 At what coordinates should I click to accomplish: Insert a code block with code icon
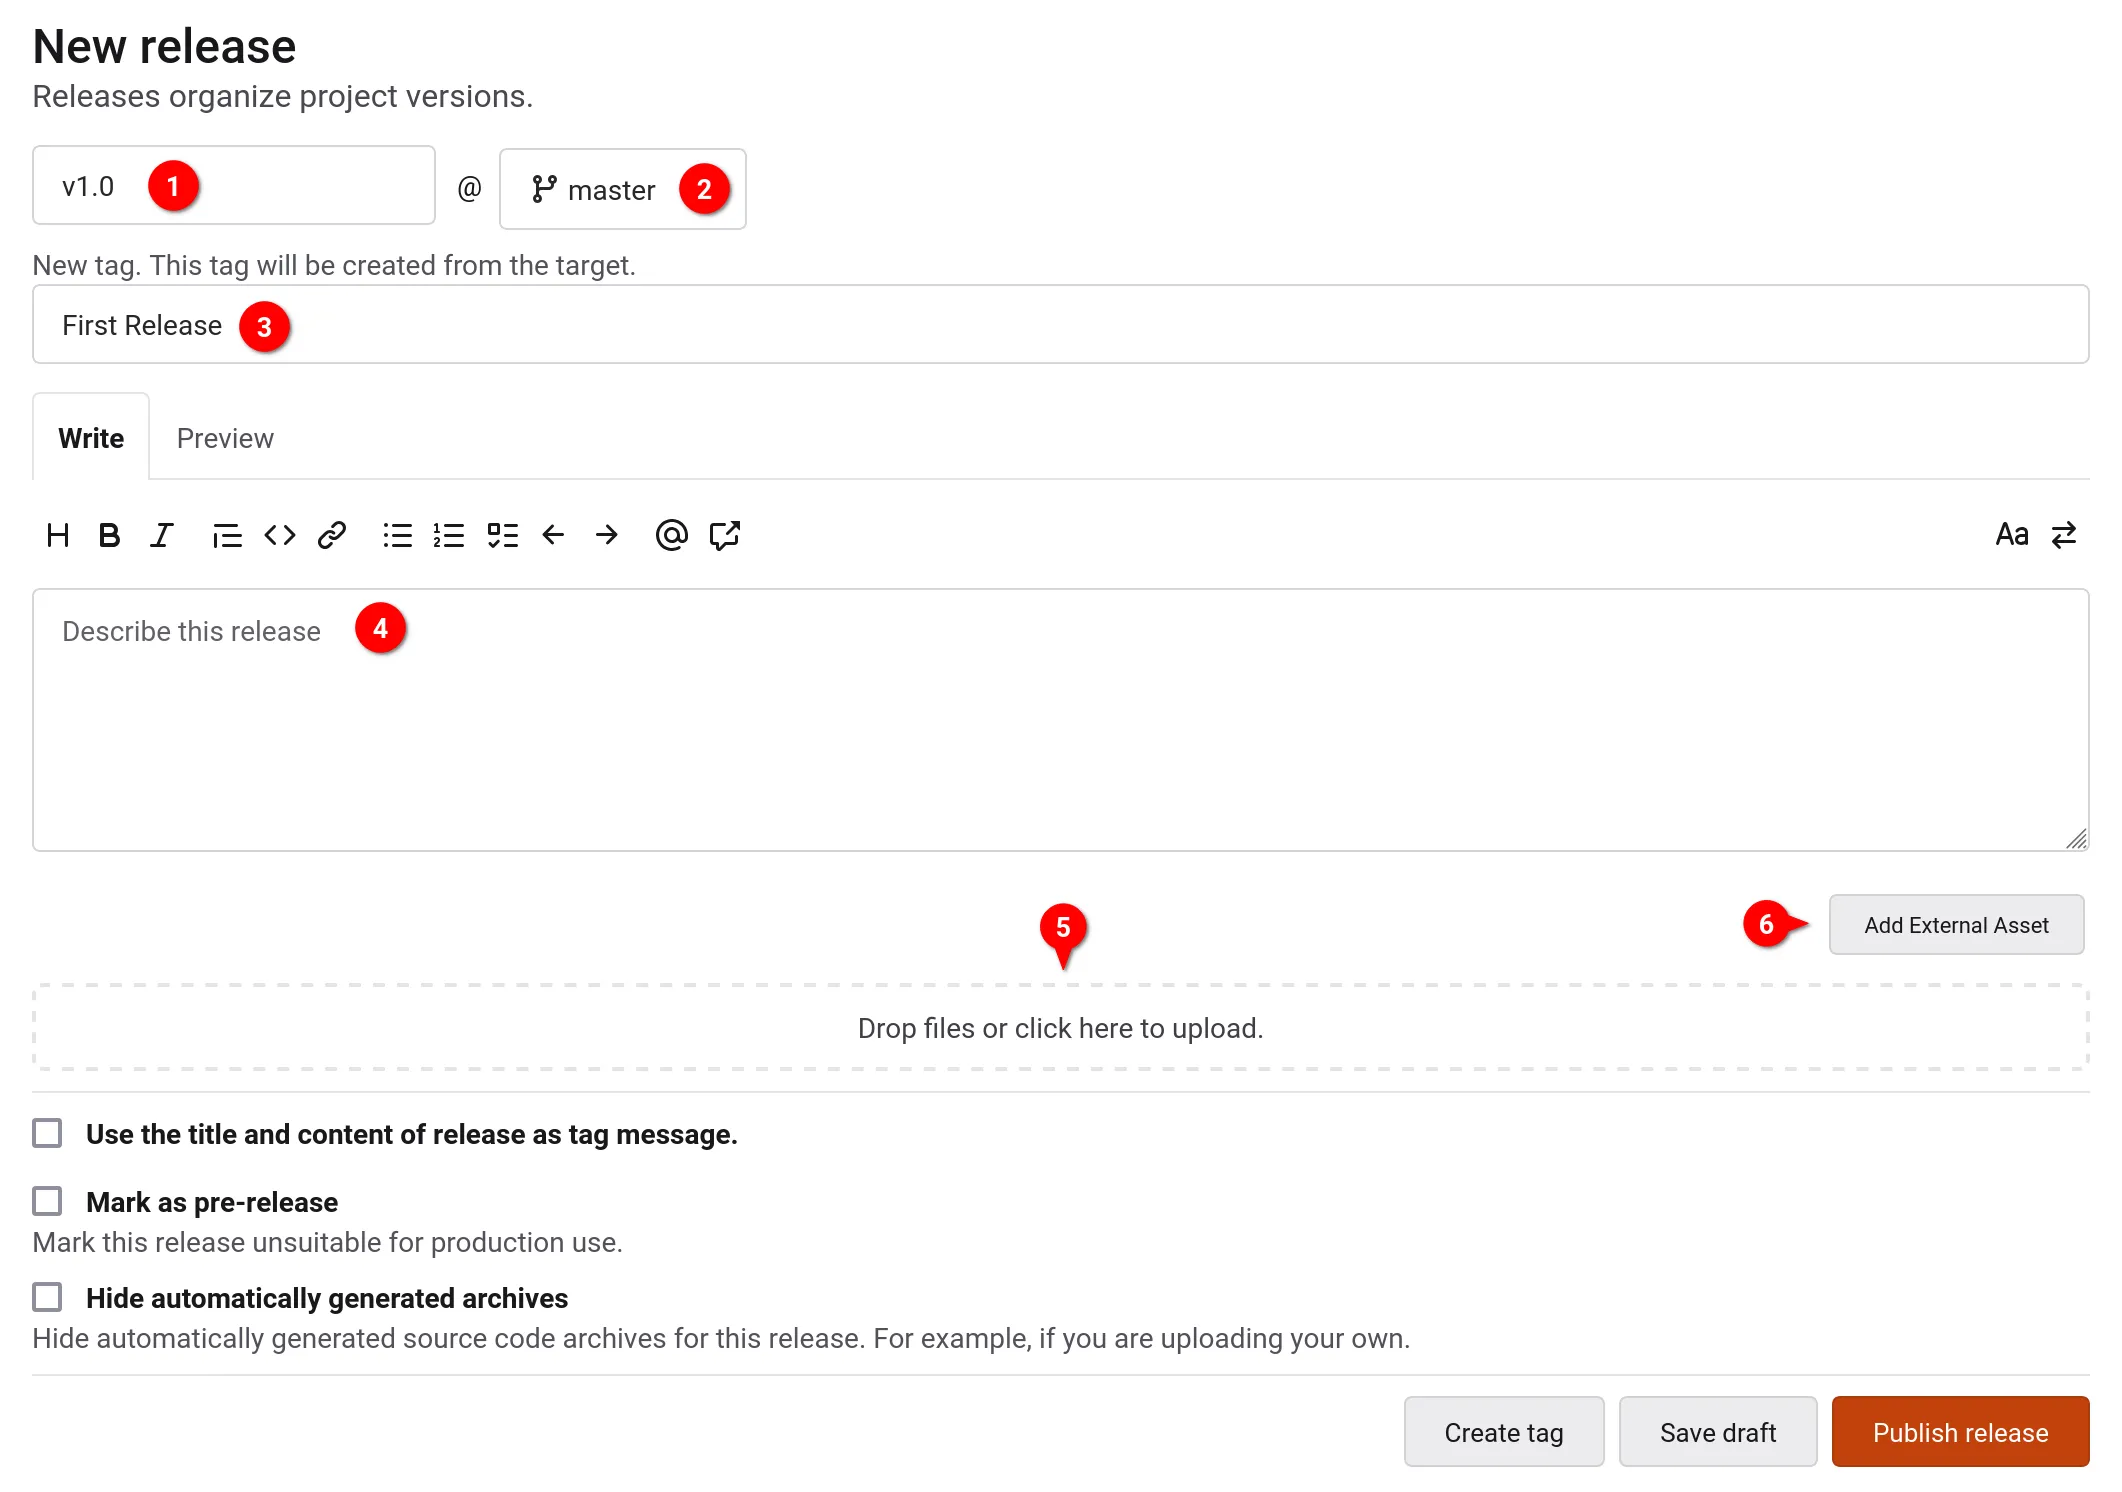tap(280, 536)
